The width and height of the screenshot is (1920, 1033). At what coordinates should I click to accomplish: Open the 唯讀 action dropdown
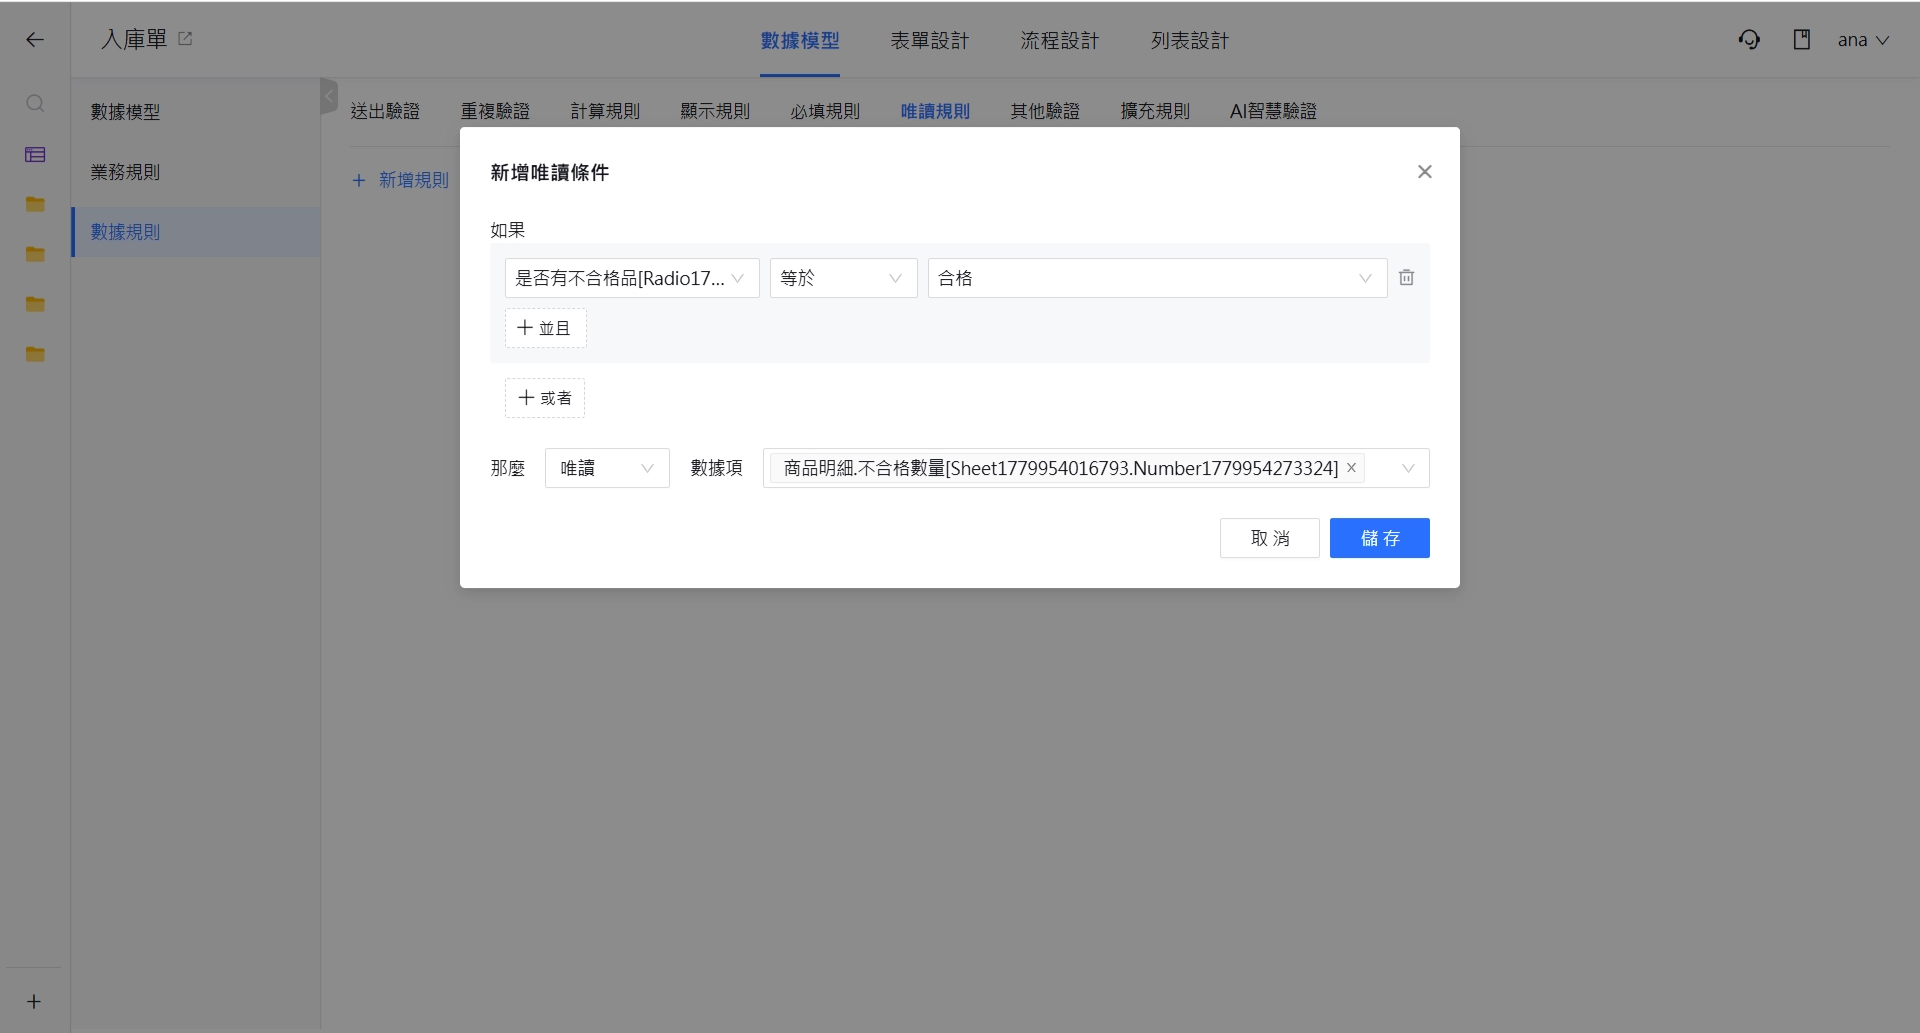coord(607,468)
